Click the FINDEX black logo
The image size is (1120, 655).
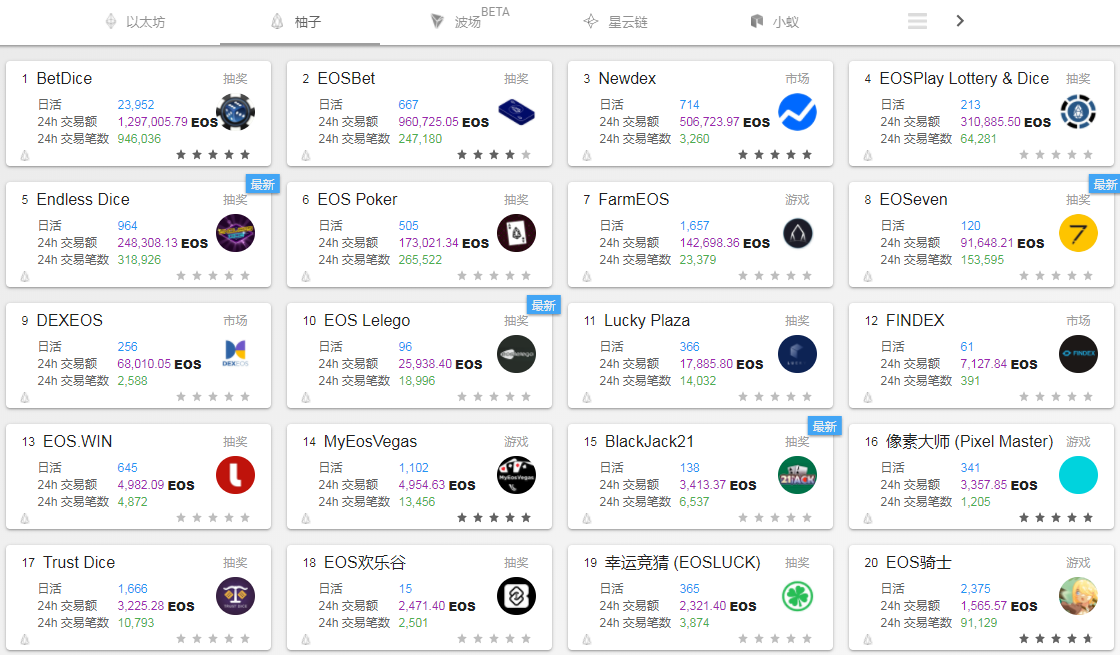point(1078,354)
